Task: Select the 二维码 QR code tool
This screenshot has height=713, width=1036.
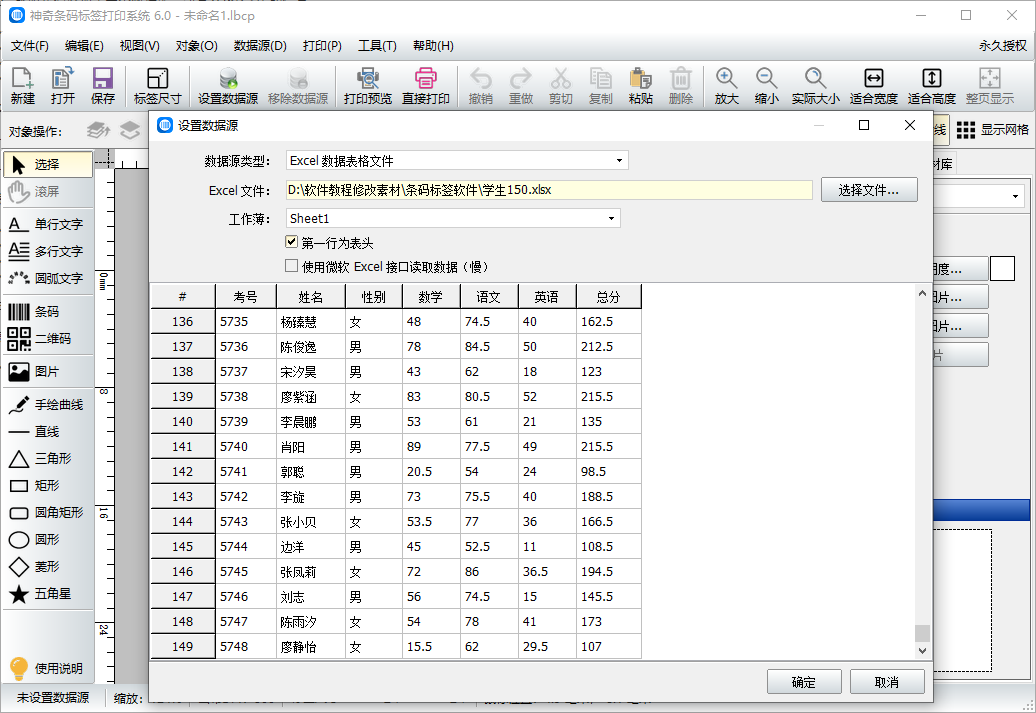Action: pos(47,339)
